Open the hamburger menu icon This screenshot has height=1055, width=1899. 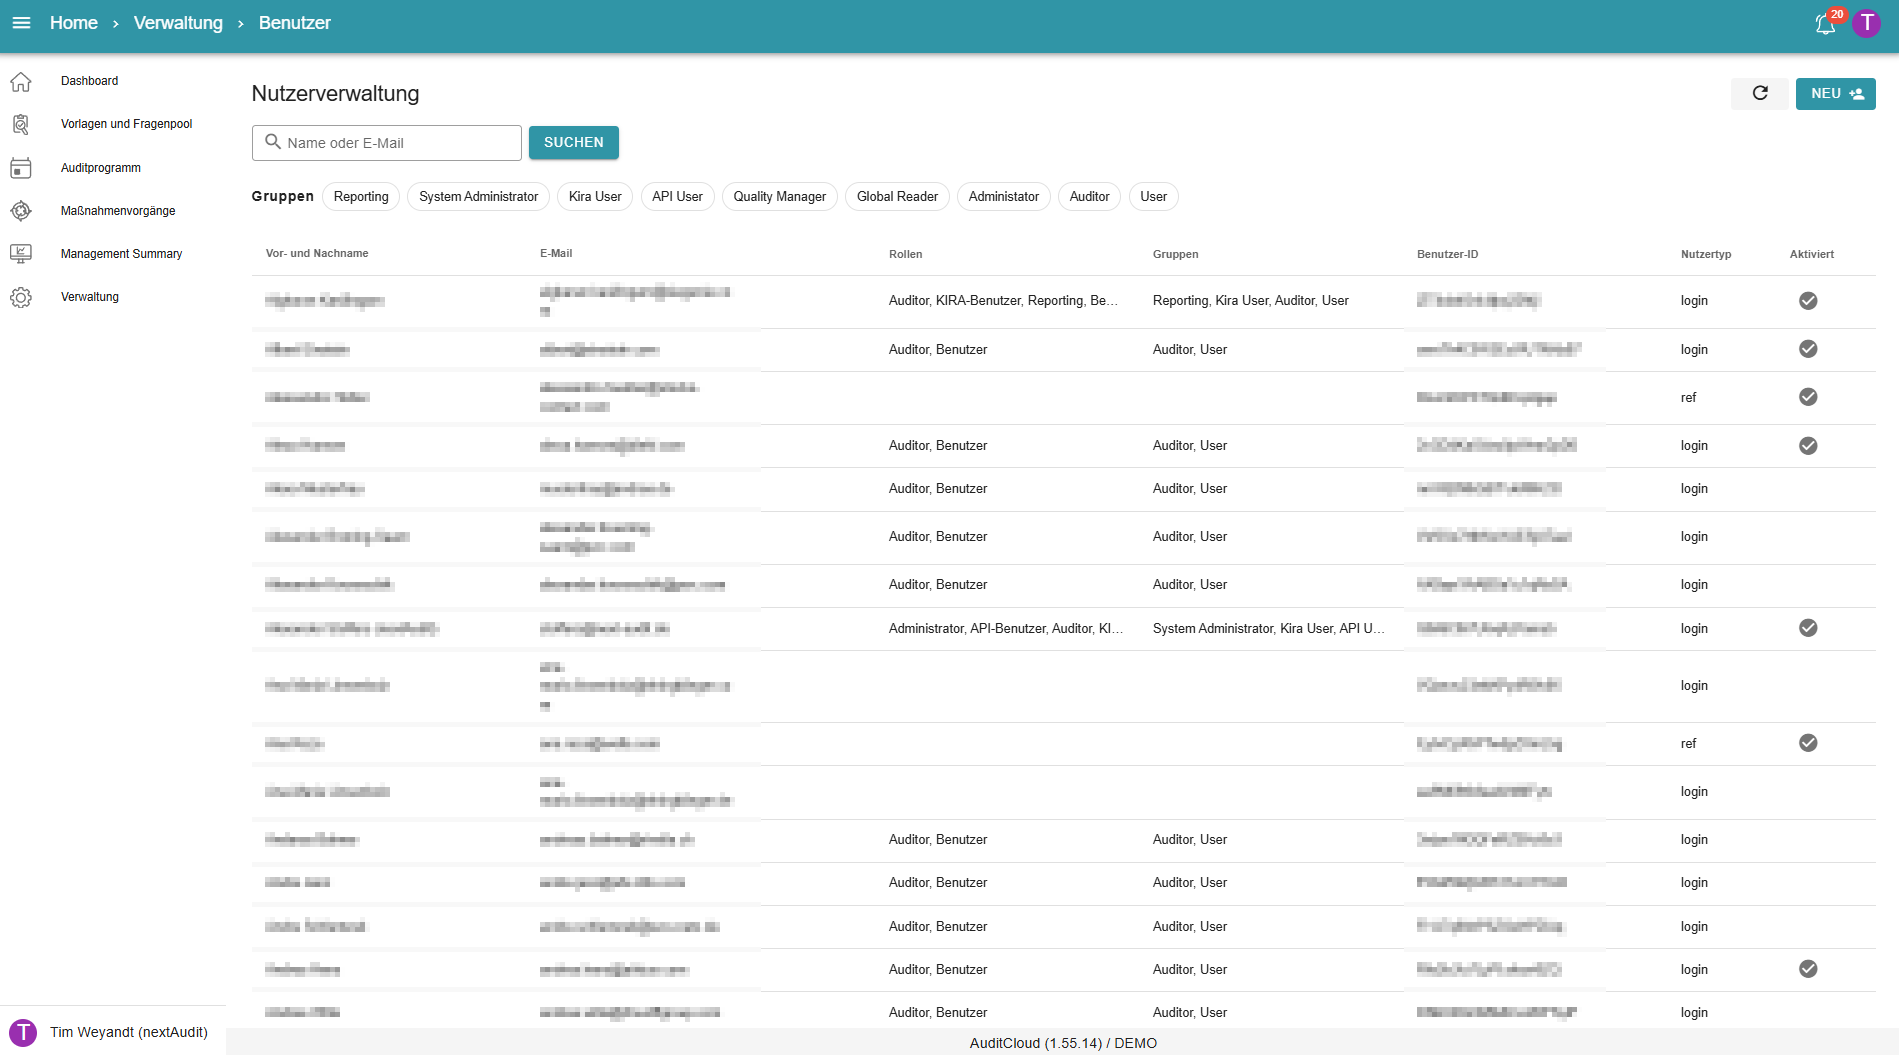click(x=21, y=23)
